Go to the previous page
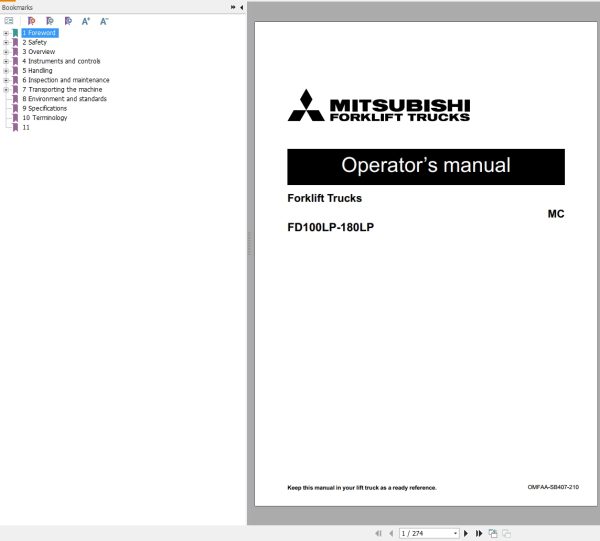Image resolution: width=600 pixels, height=541 pixels. [x=391, y=533]
